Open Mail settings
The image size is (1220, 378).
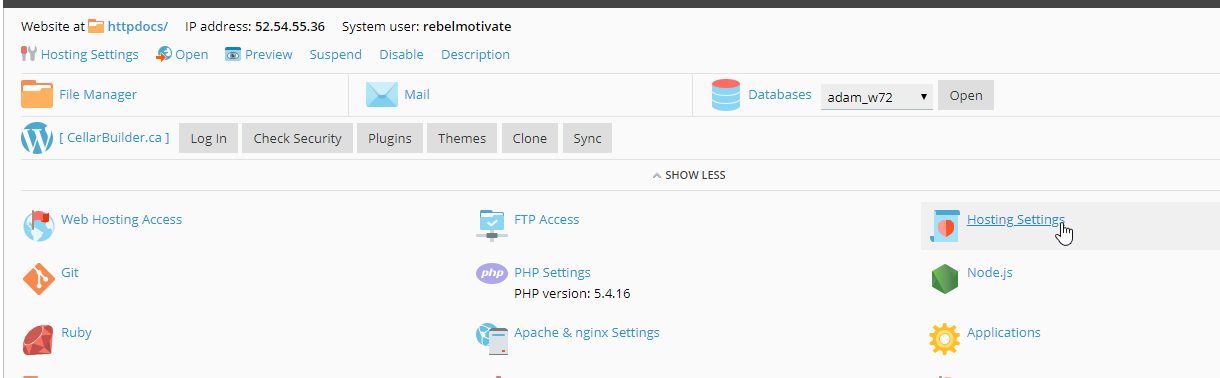click(x=417, y=95)
